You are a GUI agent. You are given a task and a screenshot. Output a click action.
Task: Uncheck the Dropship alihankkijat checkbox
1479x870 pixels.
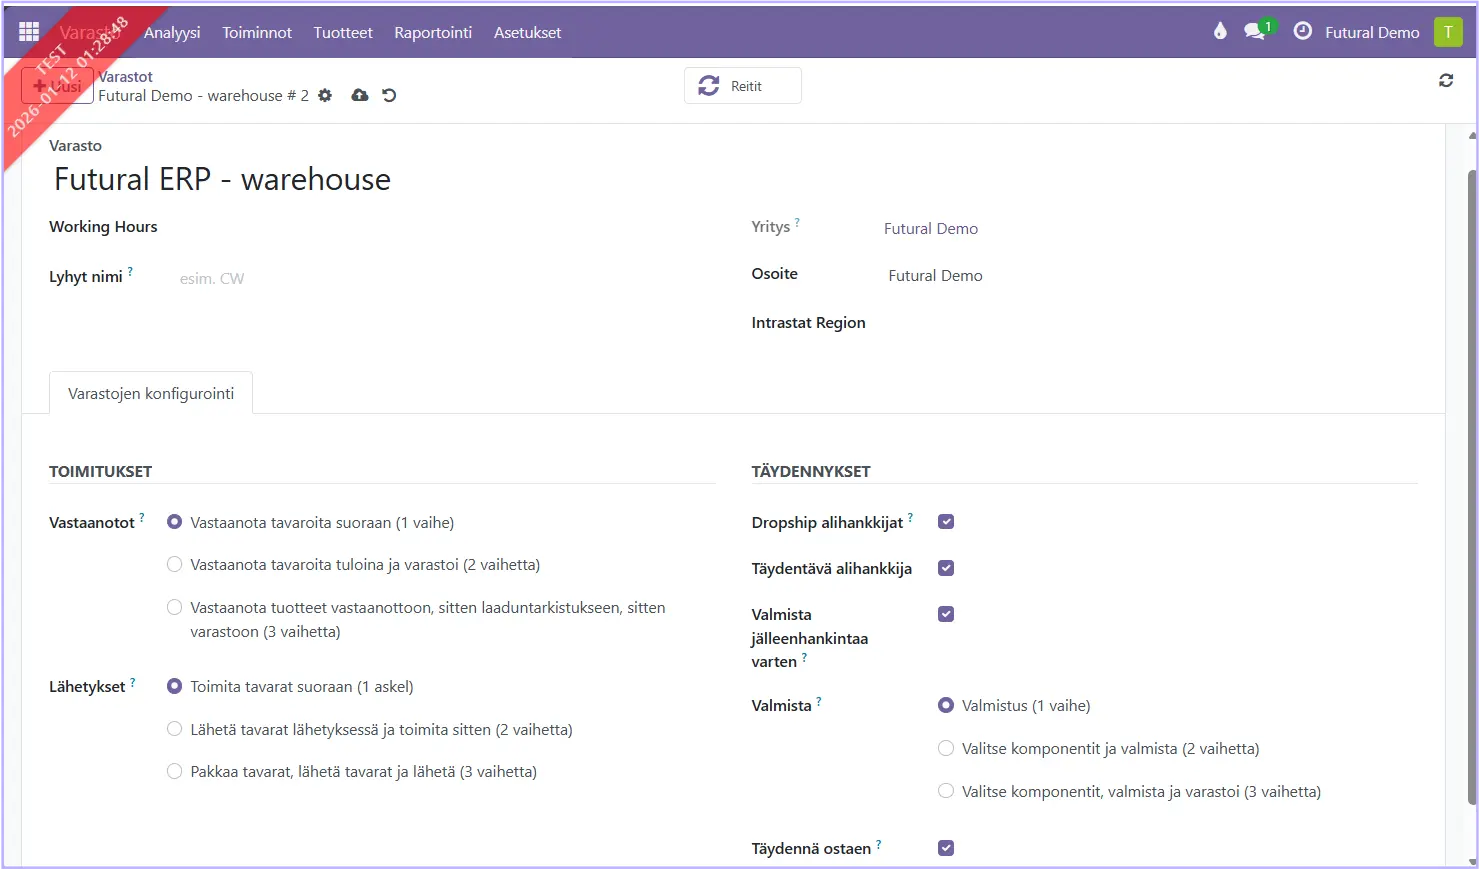(x=946, y=522)
